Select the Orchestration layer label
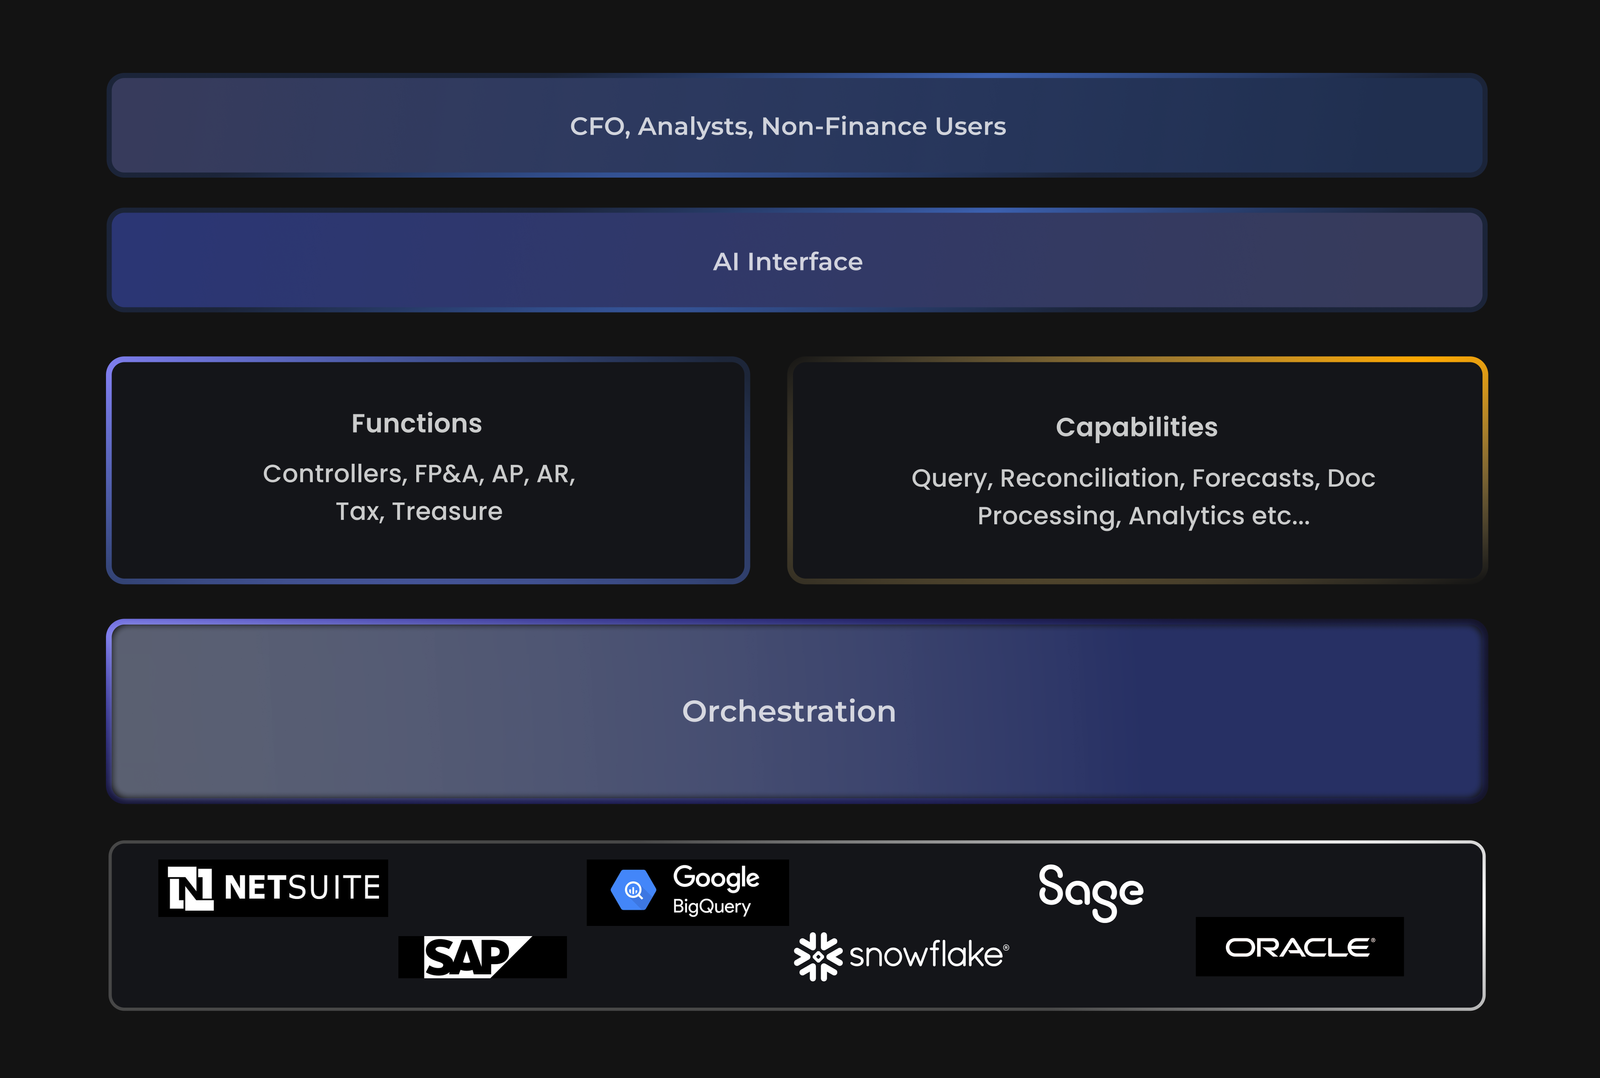The height and width of the screenshot is (1078, 1600). coord(788,711)
